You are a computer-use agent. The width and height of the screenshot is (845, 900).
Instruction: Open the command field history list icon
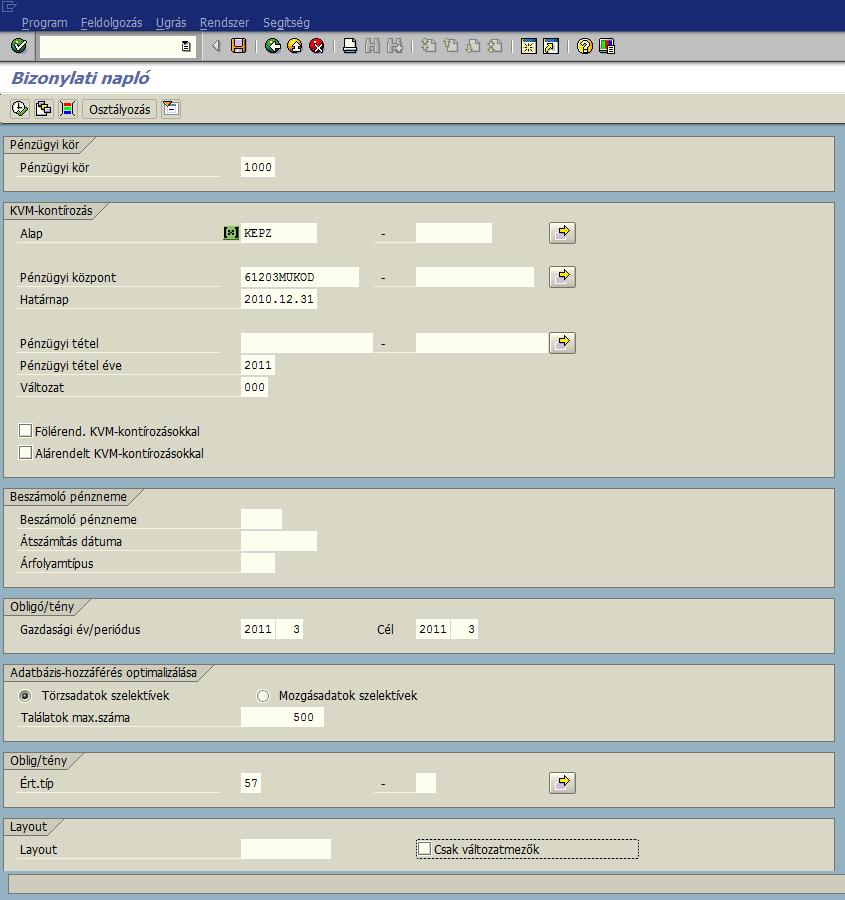[x=186, y=46]
